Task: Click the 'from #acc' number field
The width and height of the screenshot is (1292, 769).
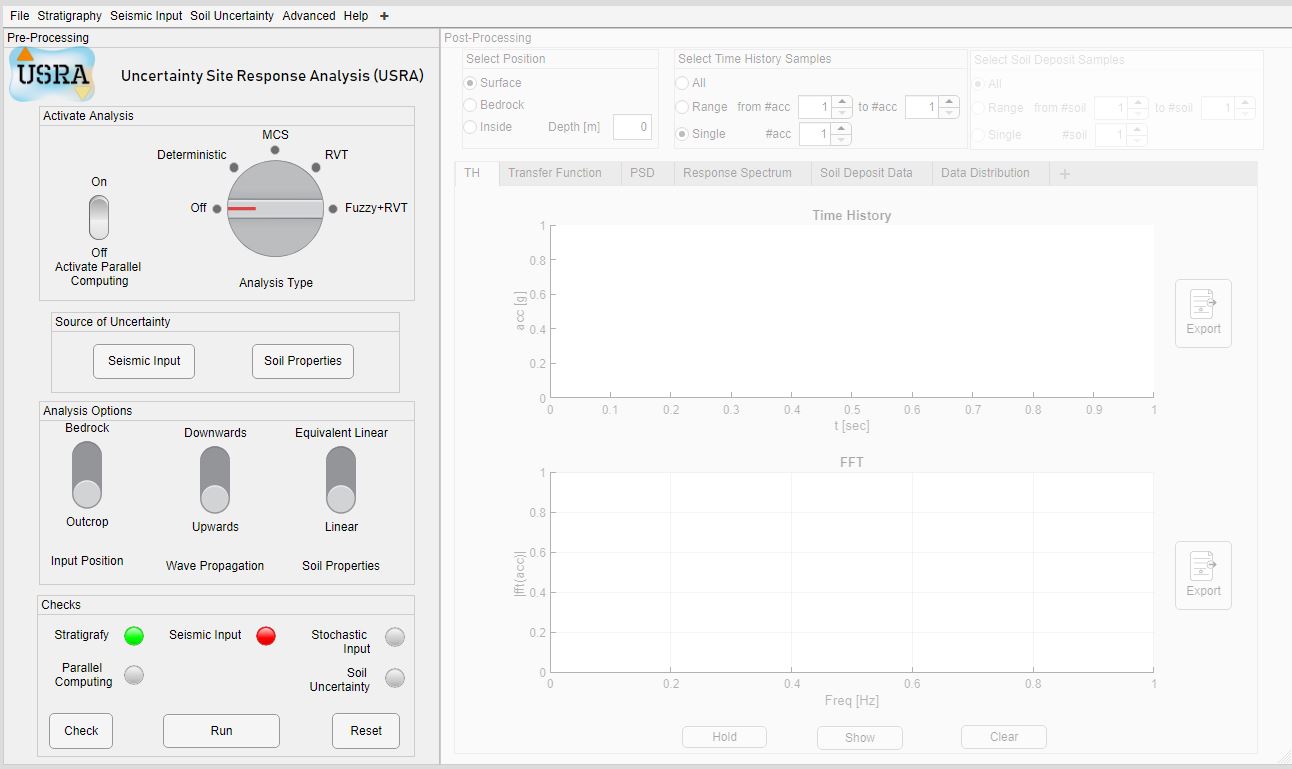Action: (x=815, y=107)
